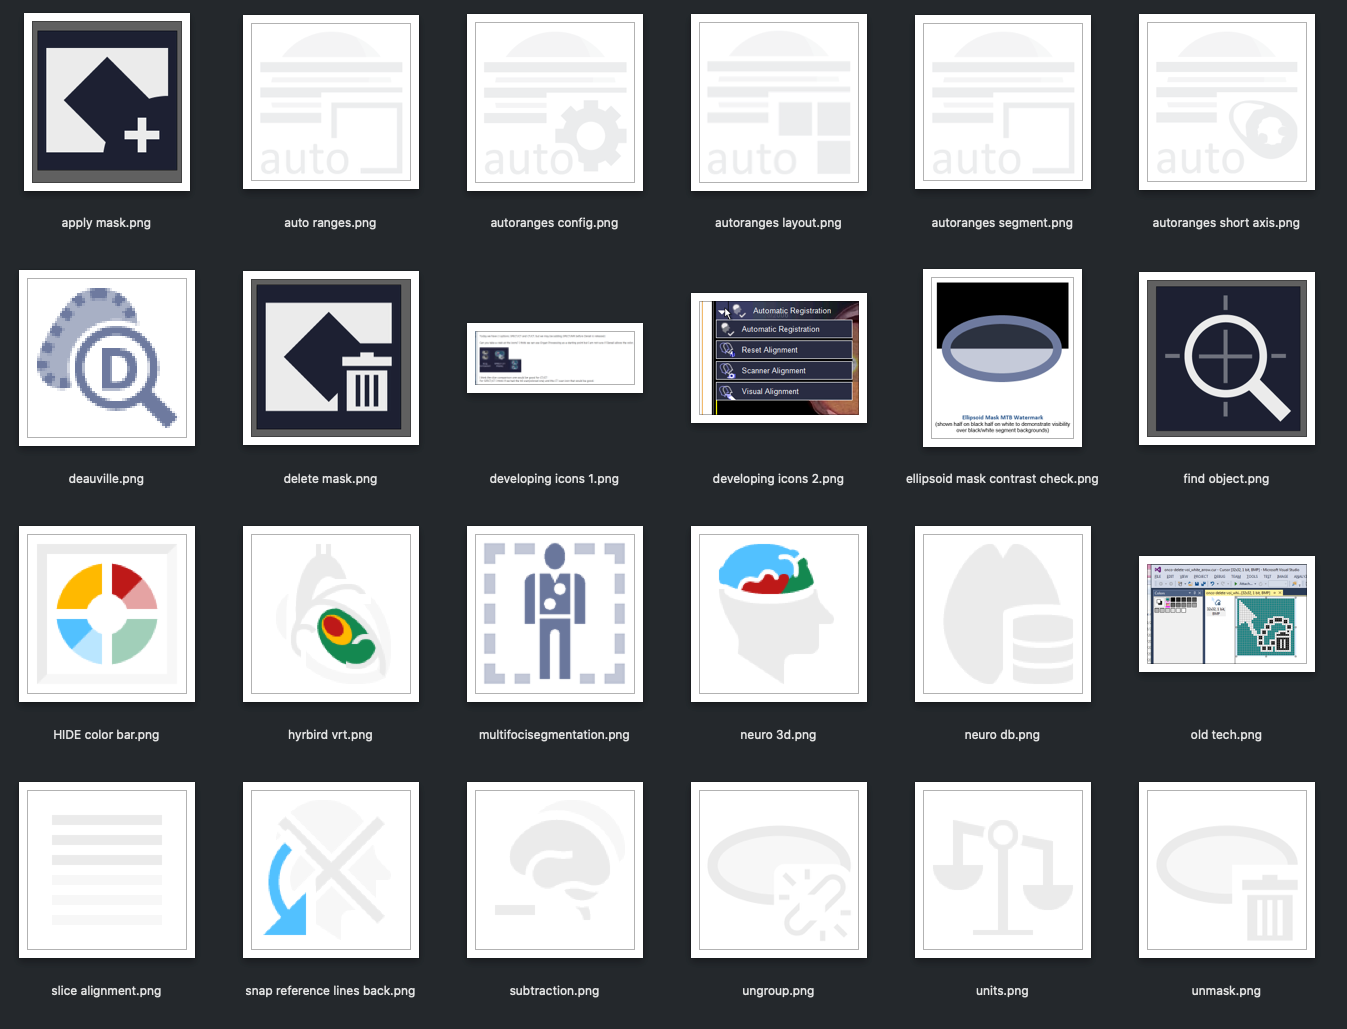Select the old tech.png screenshot thumbnail
This screenshot has width=1347, height=1029.
(1227, 614)
